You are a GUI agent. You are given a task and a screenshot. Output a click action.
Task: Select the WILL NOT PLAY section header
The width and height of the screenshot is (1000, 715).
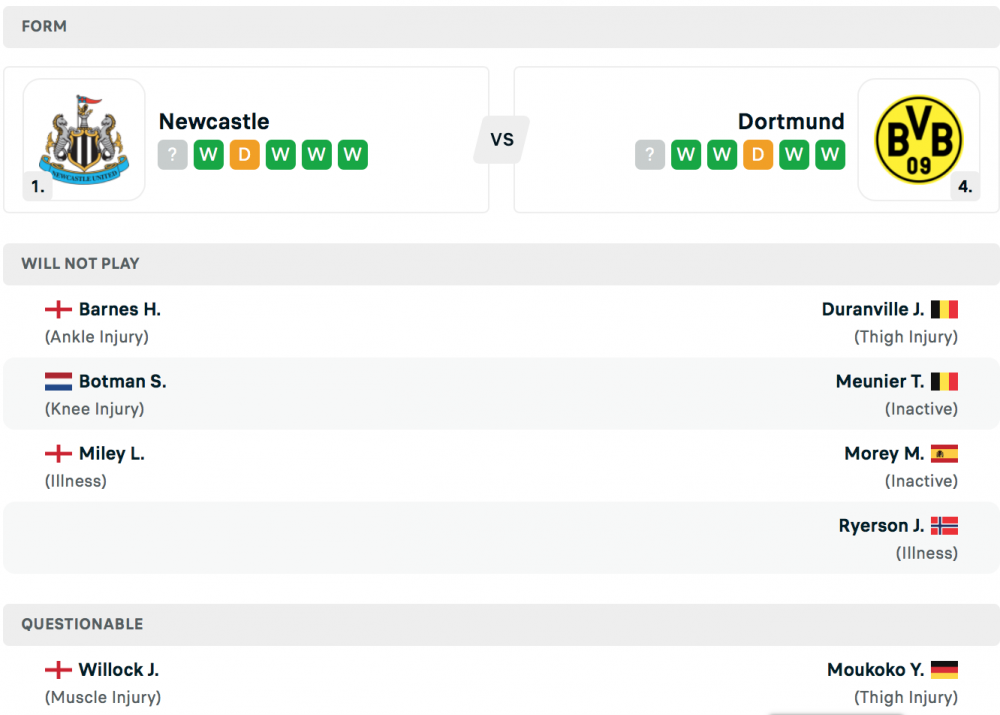pyautogui.click(x=501, y=264)
